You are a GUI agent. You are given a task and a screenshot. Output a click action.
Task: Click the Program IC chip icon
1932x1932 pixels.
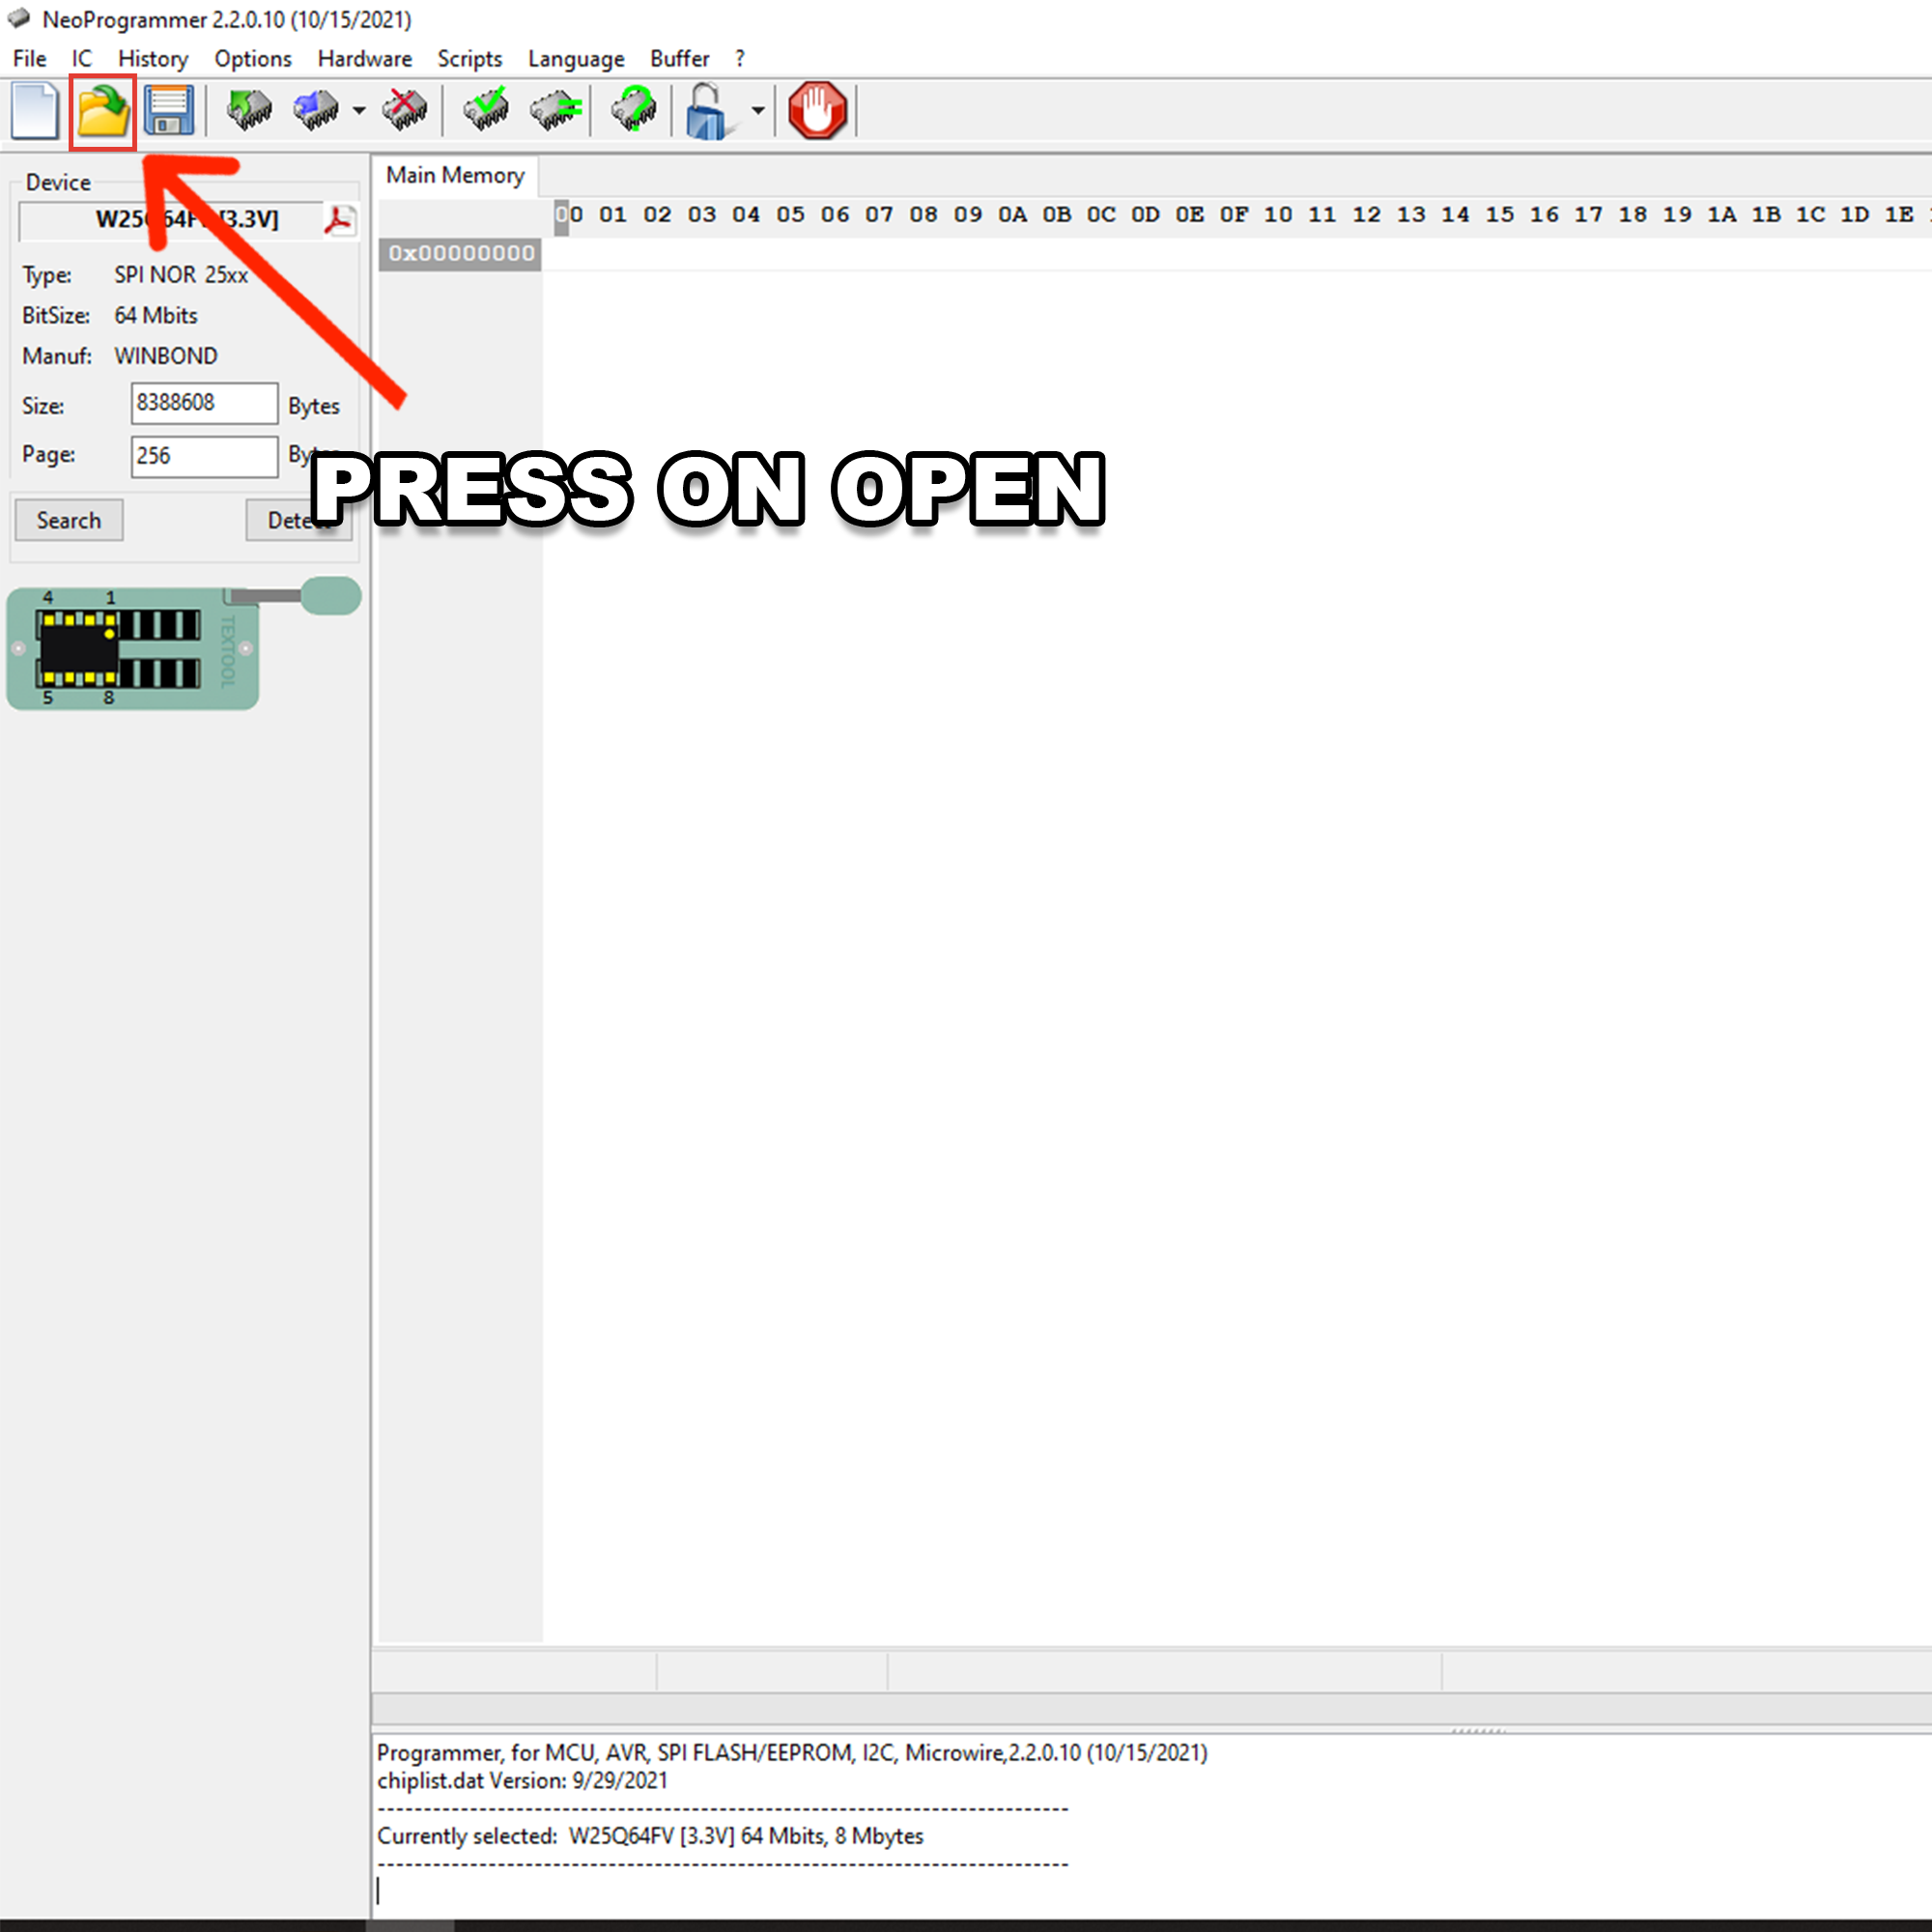coord(317,110)
